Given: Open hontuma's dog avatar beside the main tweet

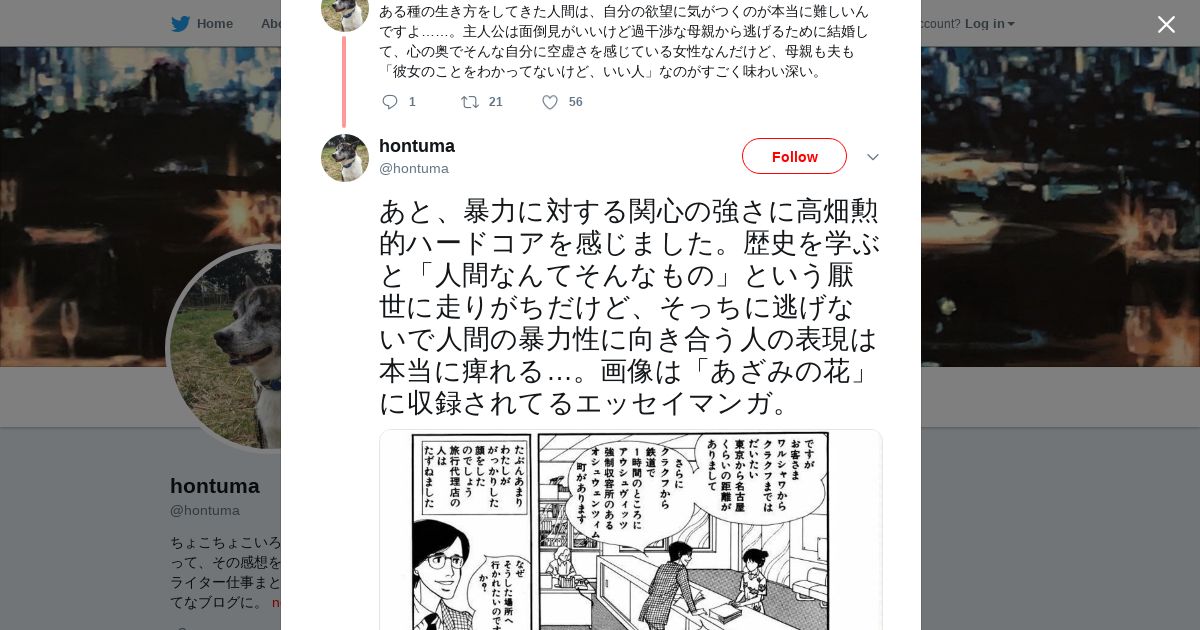Looking at the screenshot, I should tap(345, 158).
